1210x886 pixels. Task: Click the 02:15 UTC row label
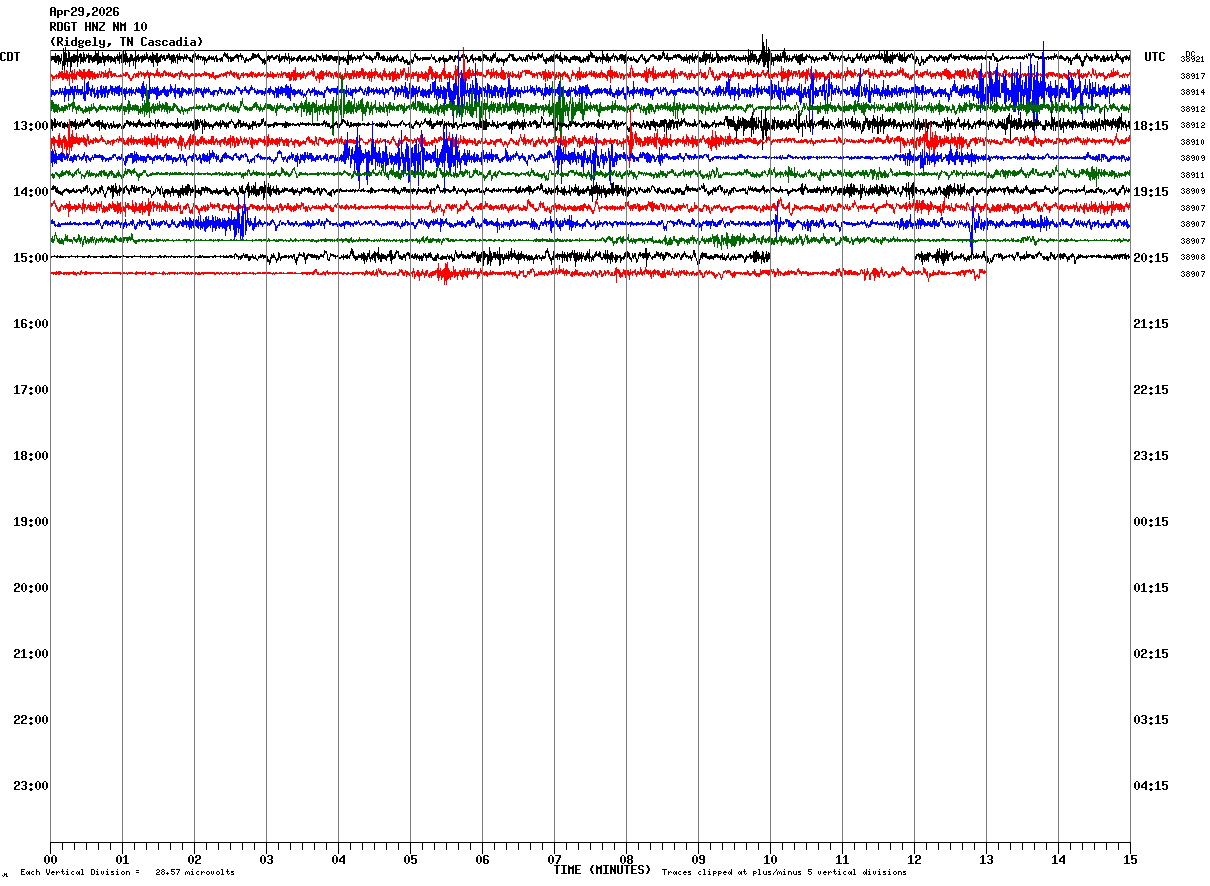tap(1151, 654)
